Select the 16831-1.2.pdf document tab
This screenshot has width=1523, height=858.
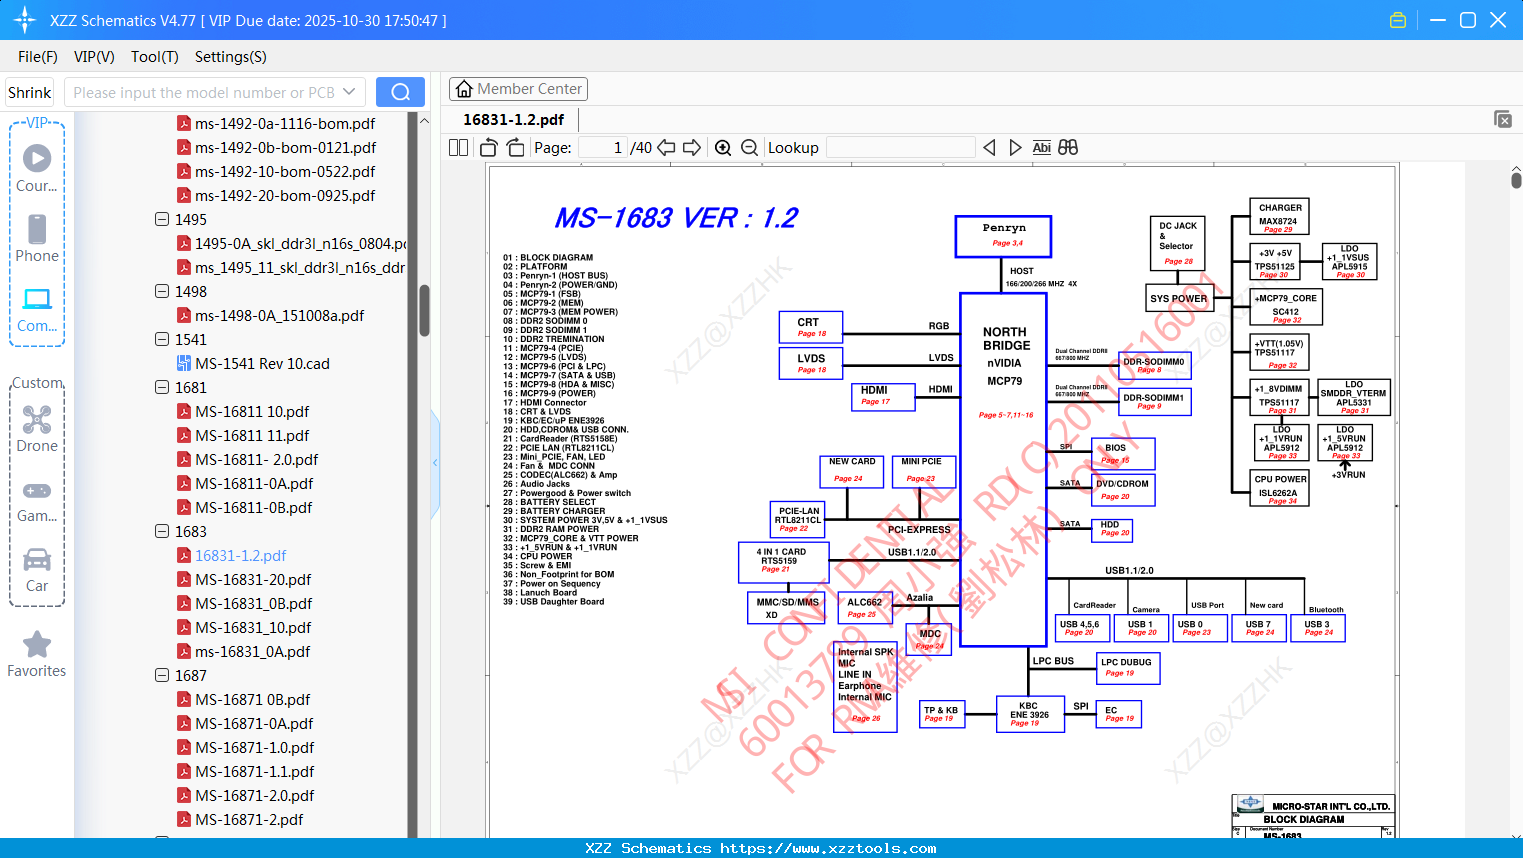(x=513, y=119)
